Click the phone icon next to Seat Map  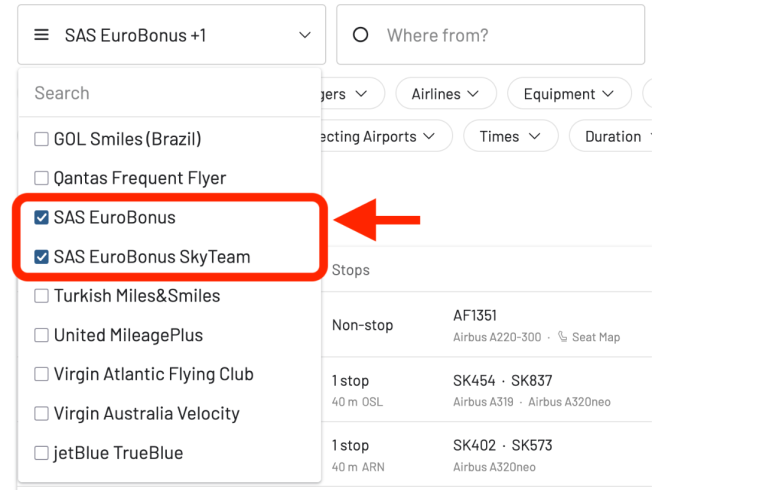point(563,337)
